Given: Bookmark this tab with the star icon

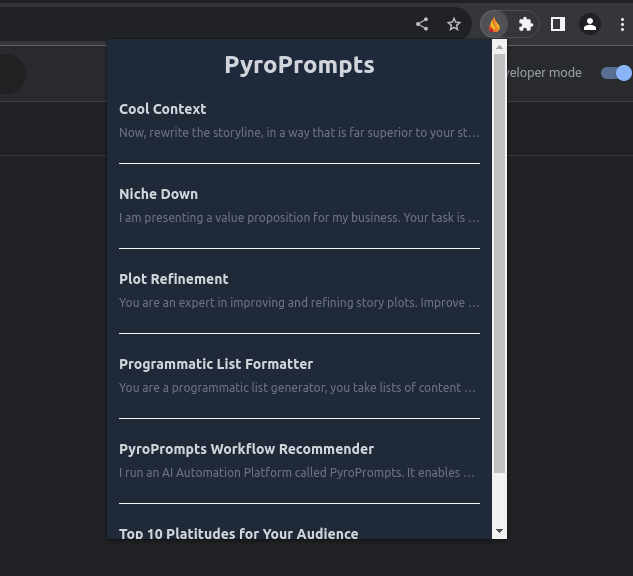Looking at the screenshot, I should coord(454,24).
